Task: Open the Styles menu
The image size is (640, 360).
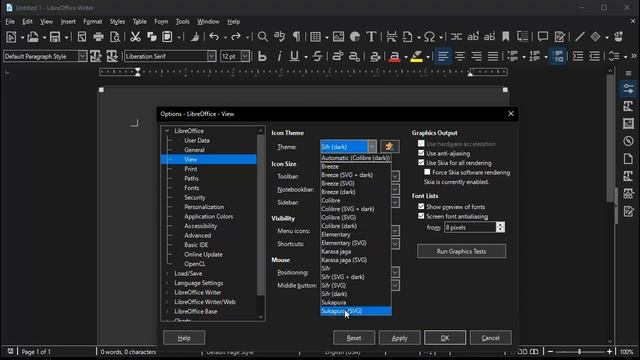Action: click(x=117, y=22)
